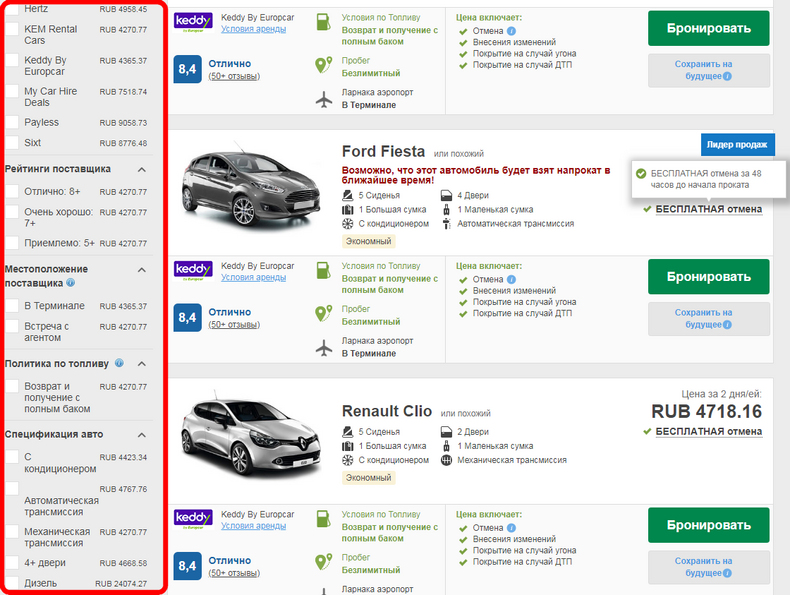Open '(50+ отзывы)' reviews in top offer
The image size is (790, 595).
(234, 76)
